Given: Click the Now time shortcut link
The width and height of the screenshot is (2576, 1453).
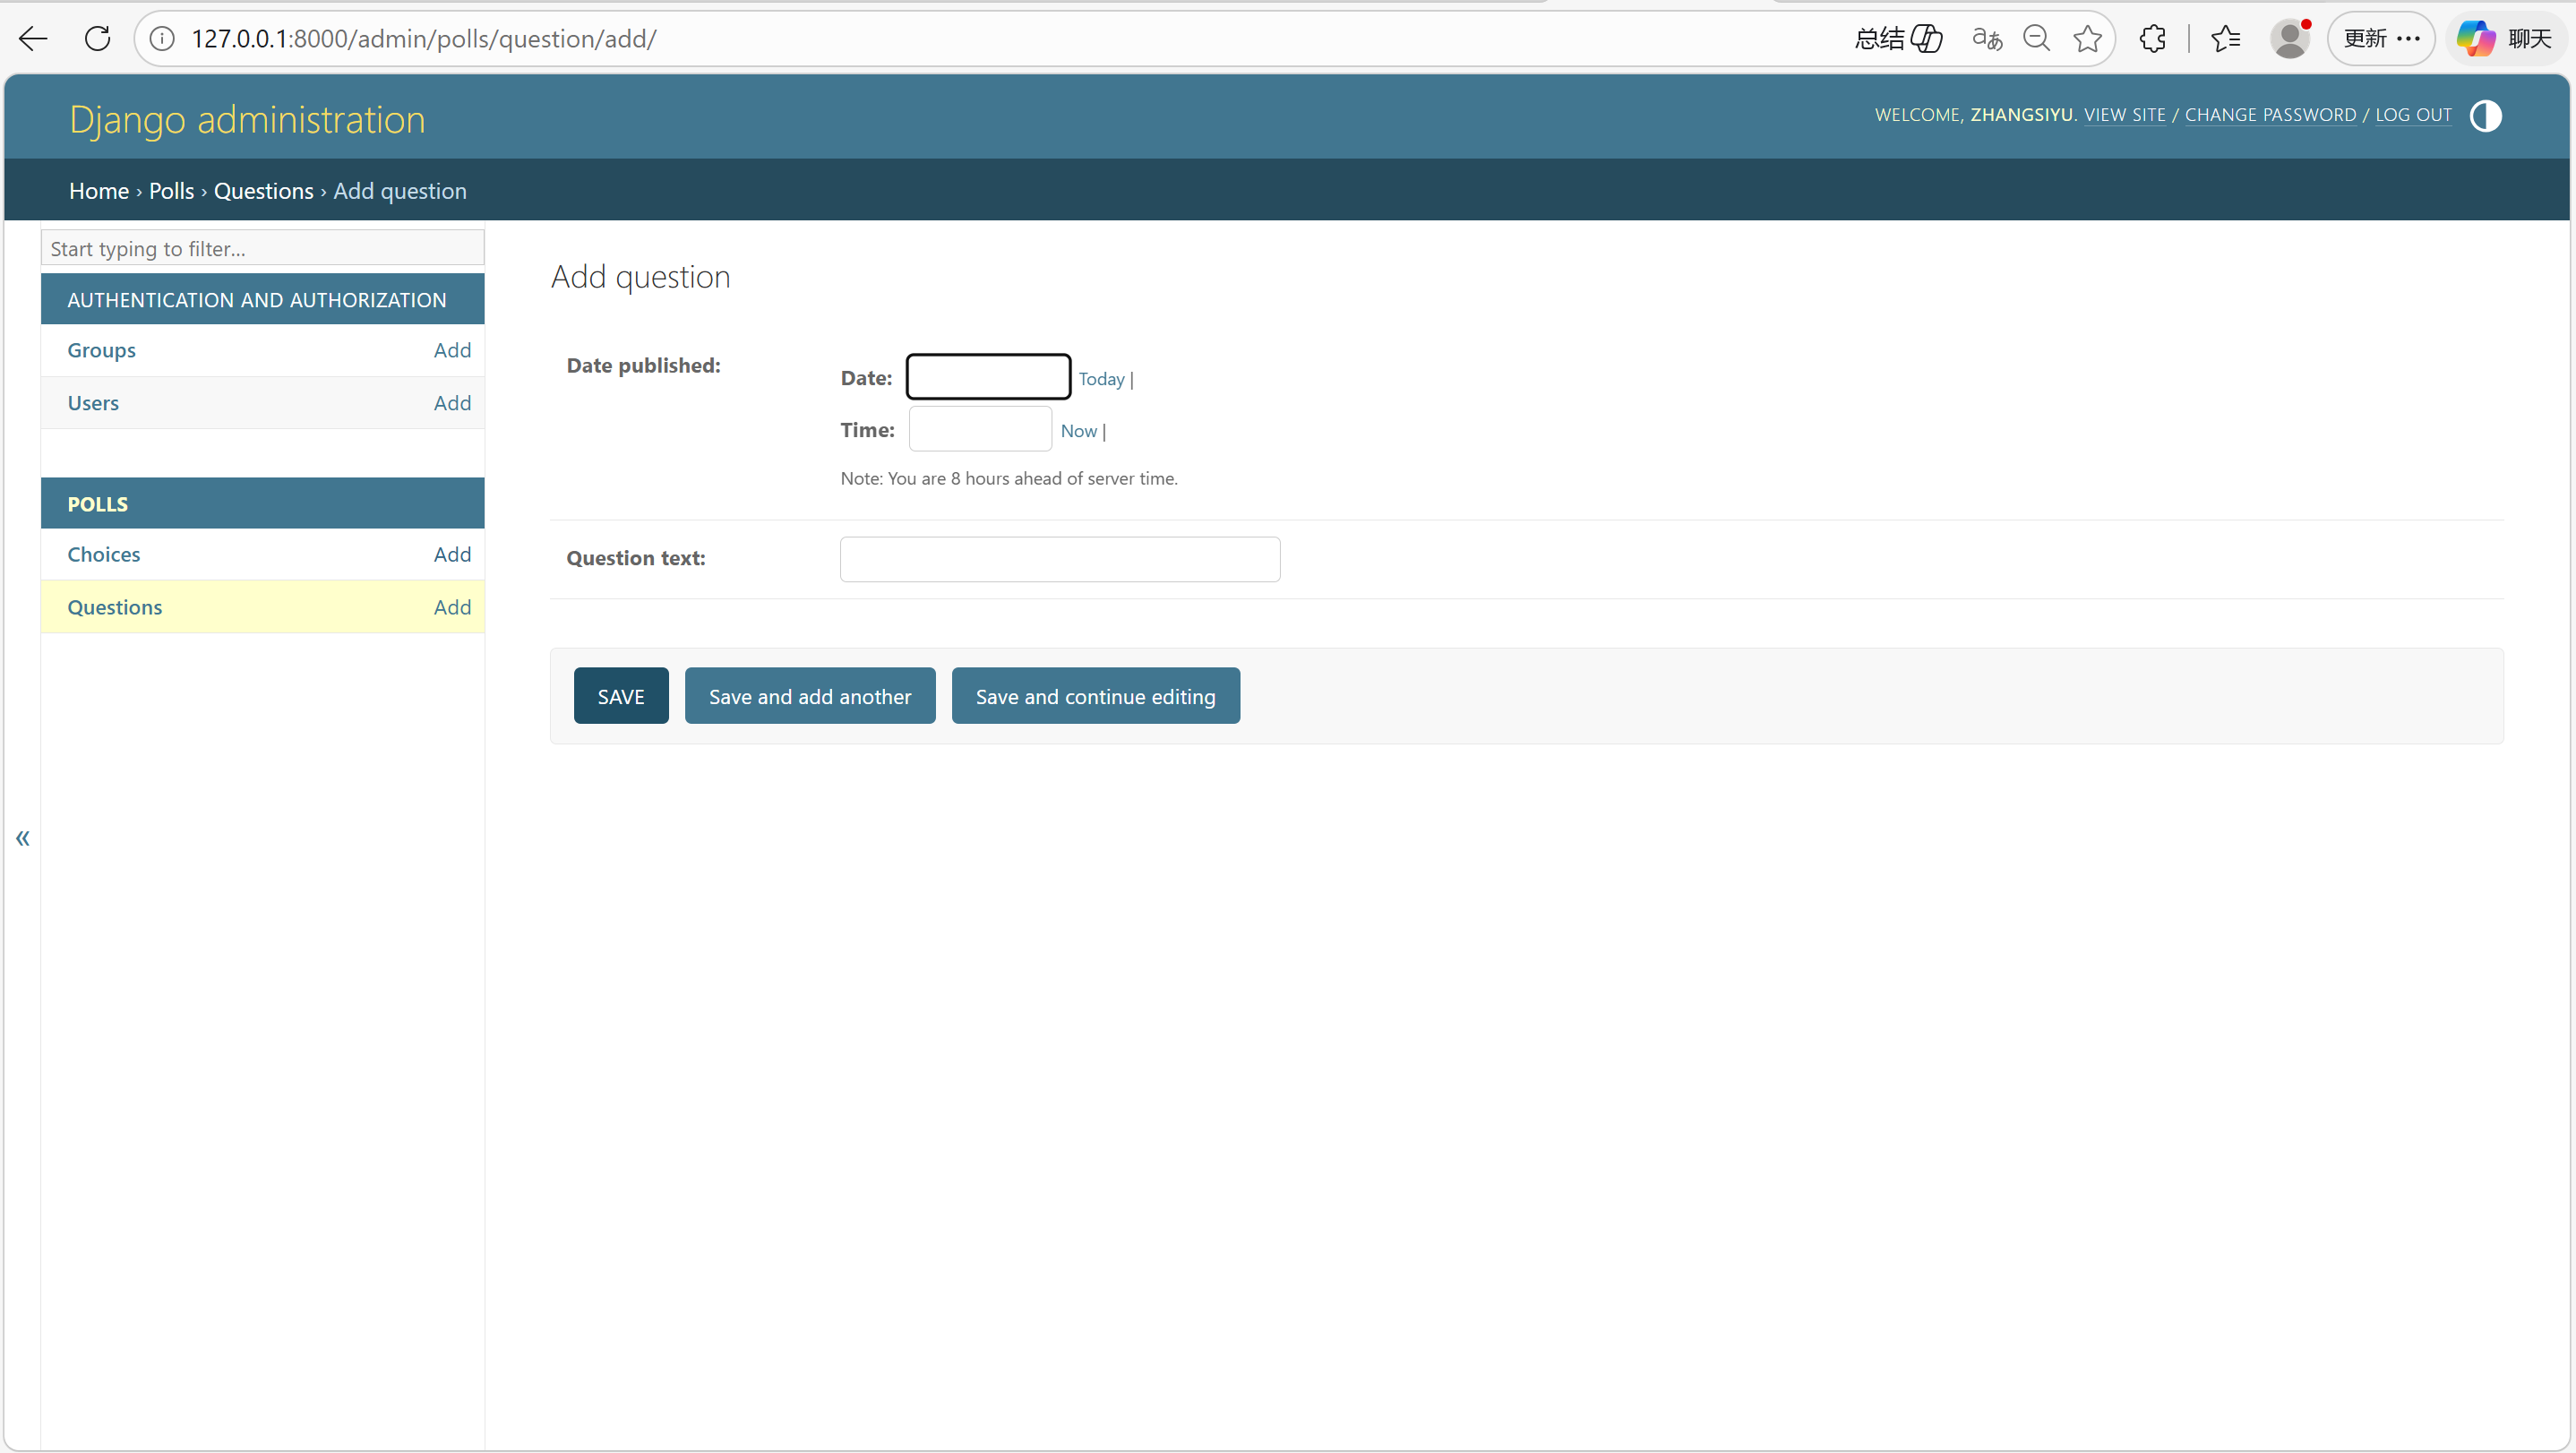Looking at the screenshot, I should [1078, 431].
